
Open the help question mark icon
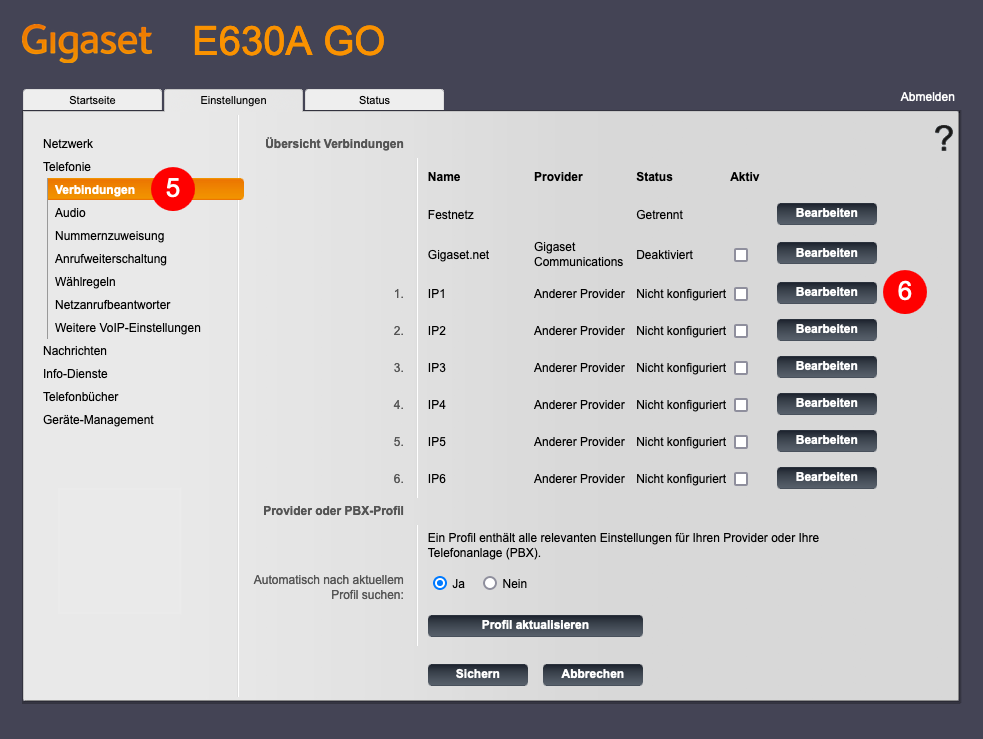pos(944,138)
